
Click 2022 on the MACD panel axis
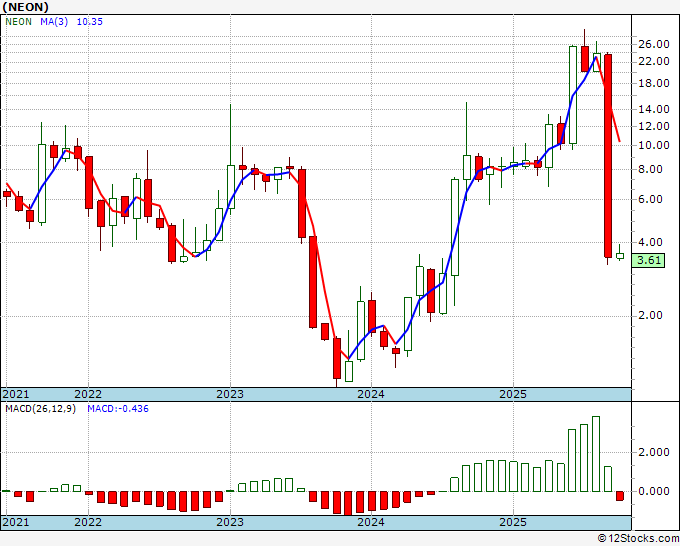[88, 522]
